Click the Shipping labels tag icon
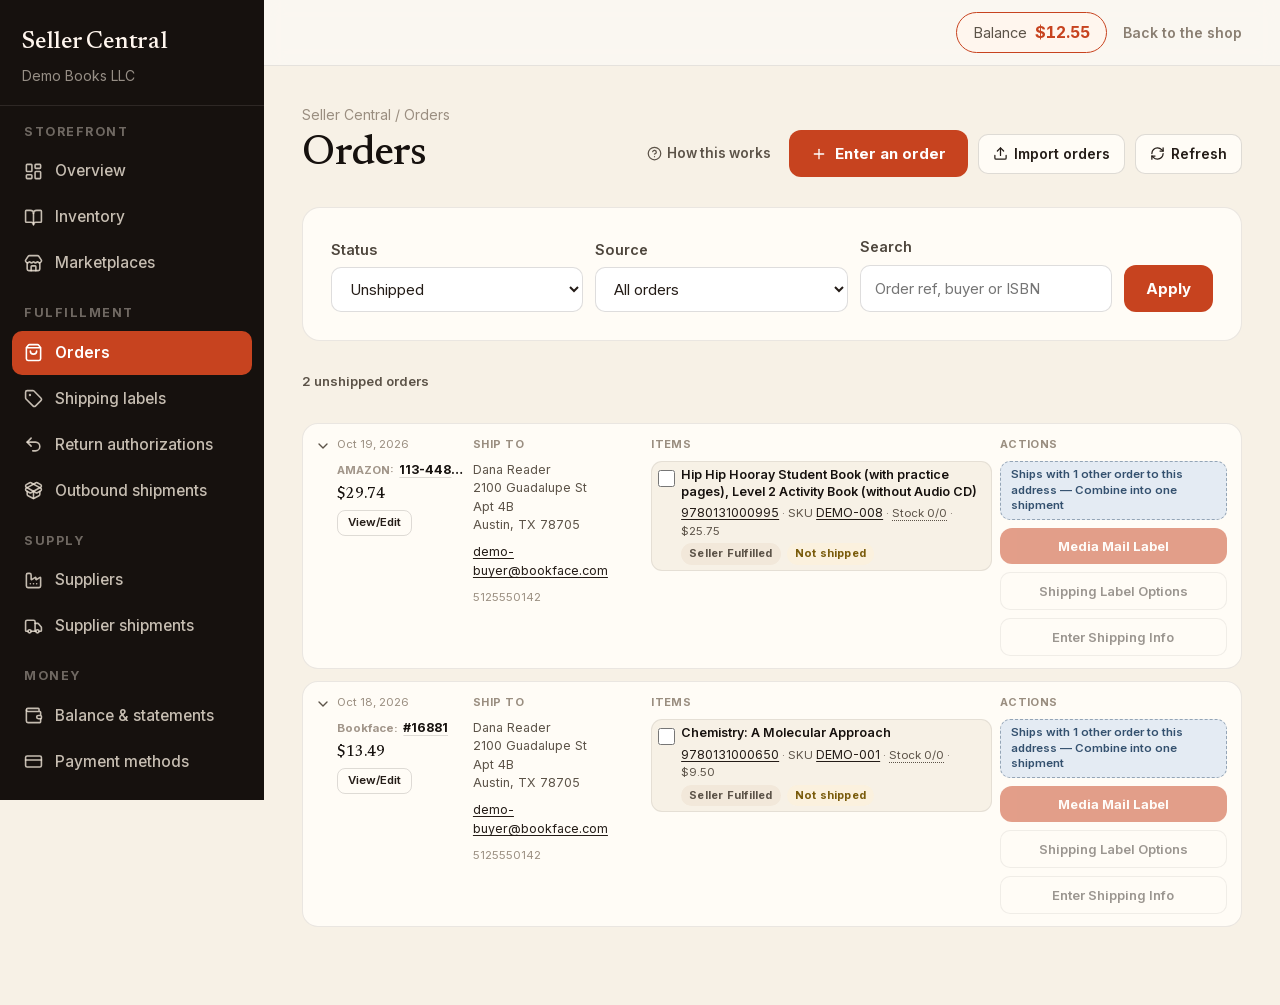The height and width of the screenshot is (1005, 1280). pyautogui.click(x=33, y=399)
